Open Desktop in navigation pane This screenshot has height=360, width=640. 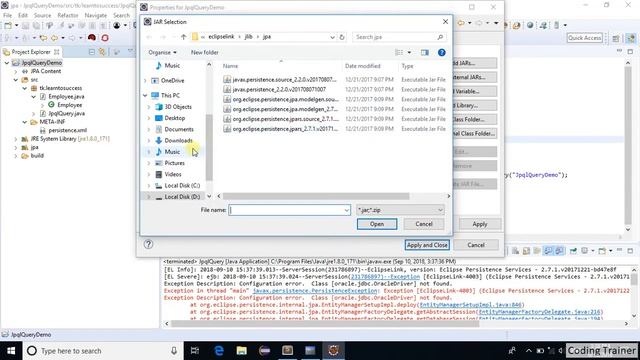(x=174, y=118)
